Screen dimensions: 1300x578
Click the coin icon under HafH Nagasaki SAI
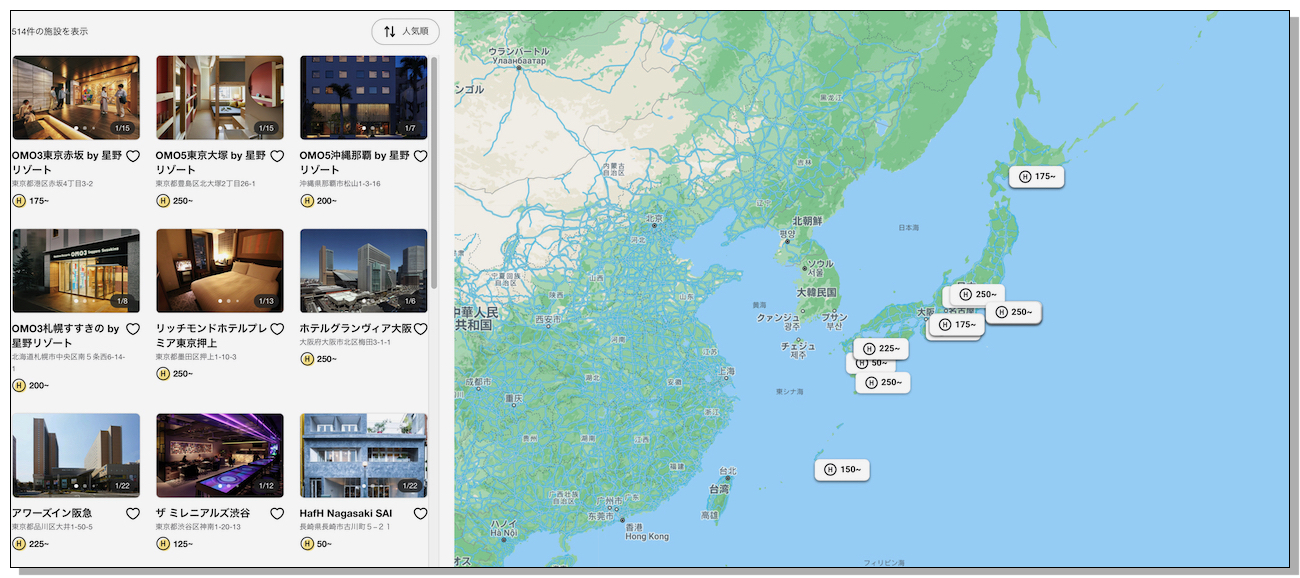click(x=307, y=544)
